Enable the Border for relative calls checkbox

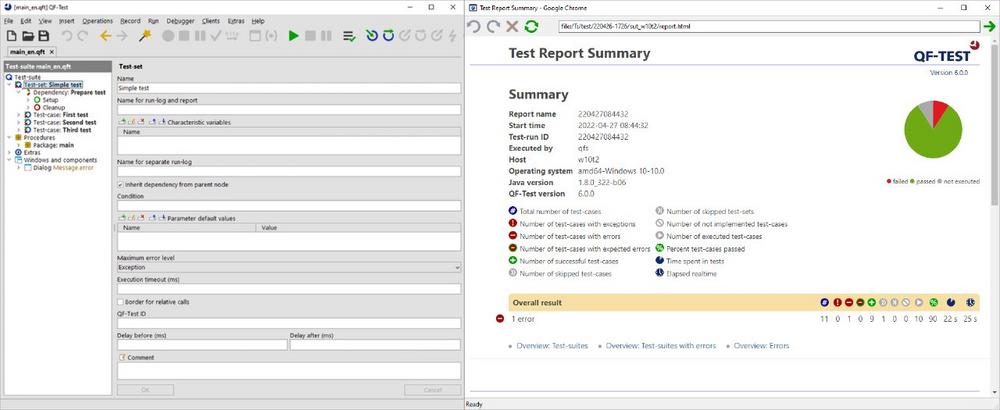click(121, 302)
